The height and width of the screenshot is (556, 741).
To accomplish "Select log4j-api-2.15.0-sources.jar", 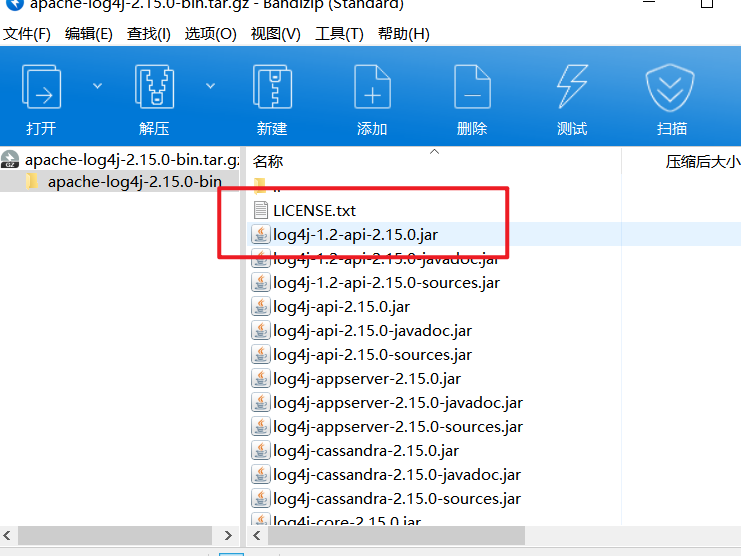I will 372,355.
